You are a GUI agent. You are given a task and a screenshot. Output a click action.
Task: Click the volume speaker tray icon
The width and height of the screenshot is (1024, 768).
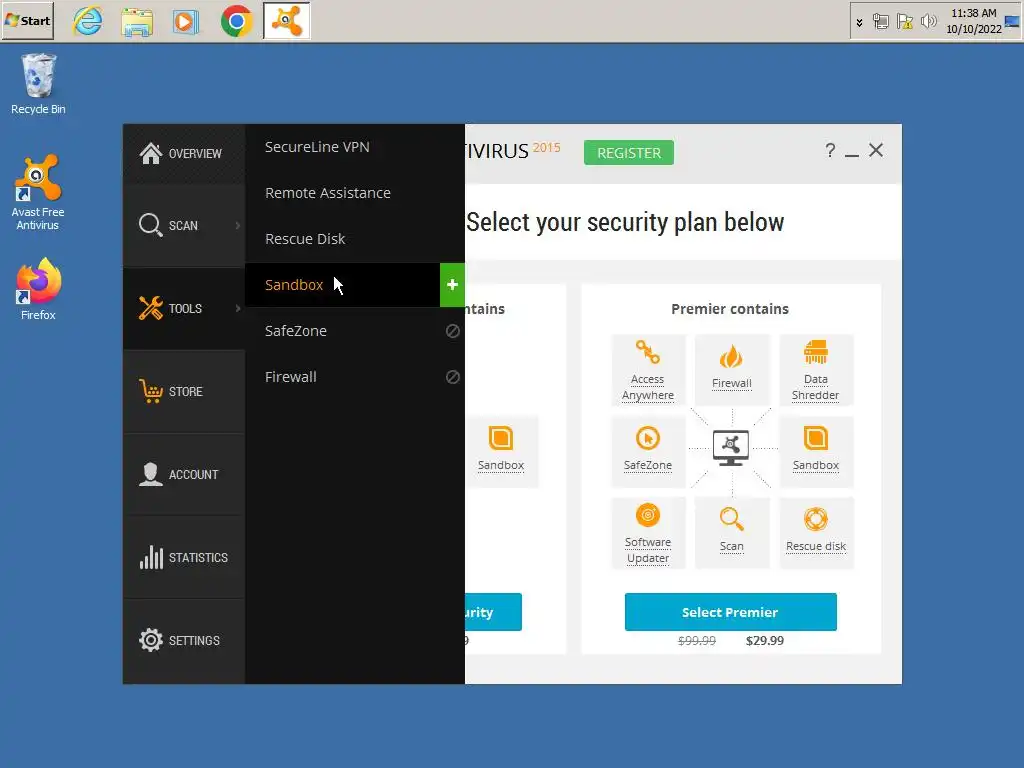[x=928, y=22]
